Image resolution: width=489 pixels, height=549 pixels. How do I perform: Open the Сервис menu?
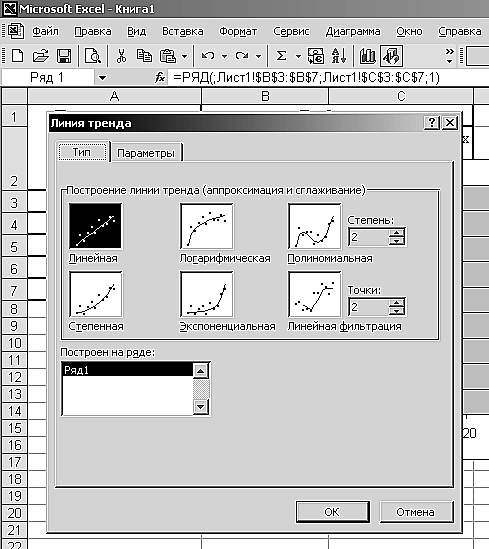click(x=291, y=32)
